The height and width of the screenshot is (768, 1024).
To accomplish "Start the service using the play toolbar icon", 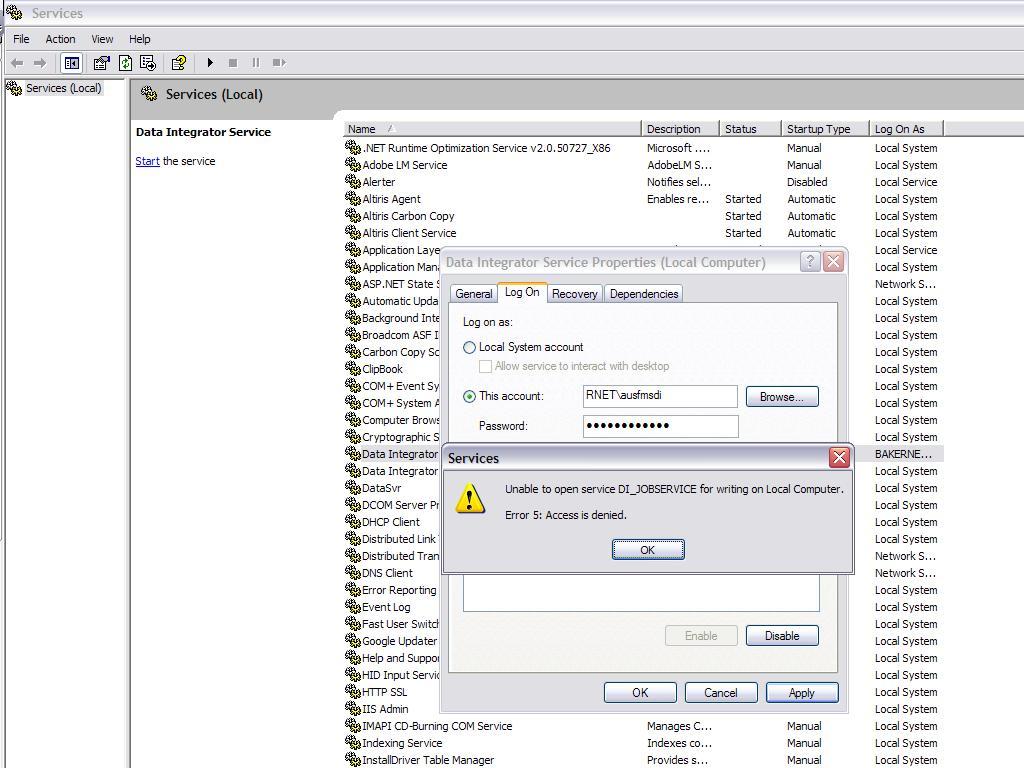I will [x=209, y=62].
